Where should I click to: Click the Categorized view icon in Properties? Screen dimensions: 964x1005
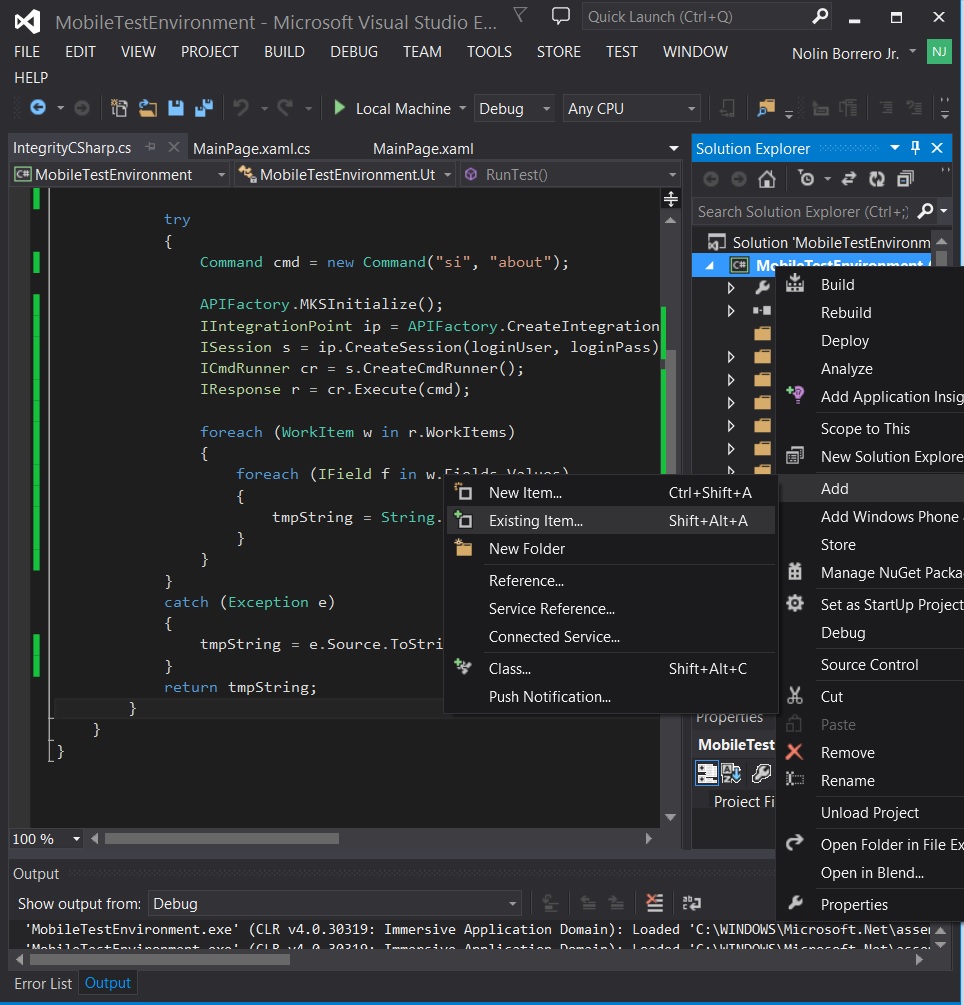(707, 773)
